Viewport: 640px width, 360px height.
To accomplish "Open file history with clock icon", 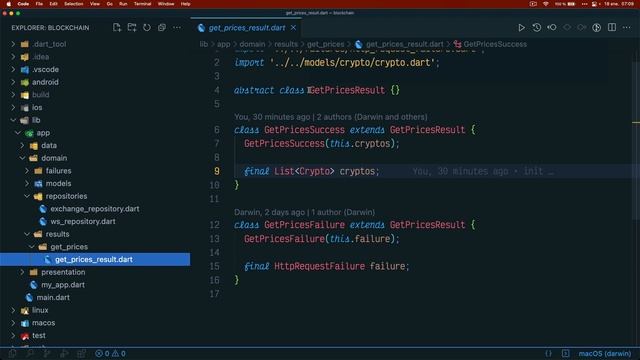I will click(x=536, y=27).
